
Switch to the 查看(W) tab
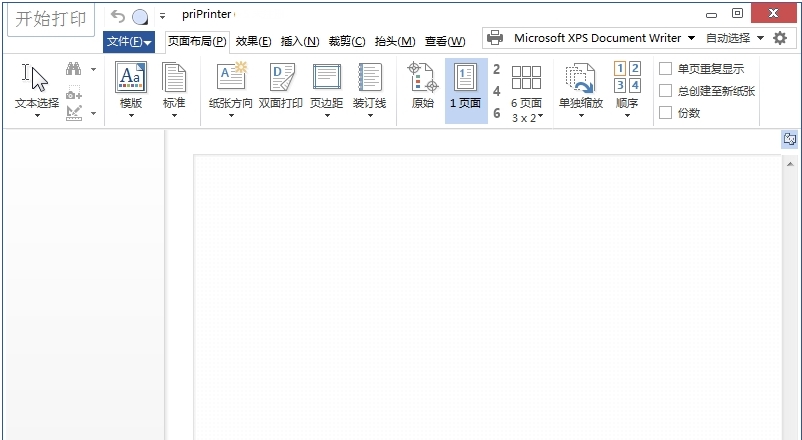pos(445,41)
